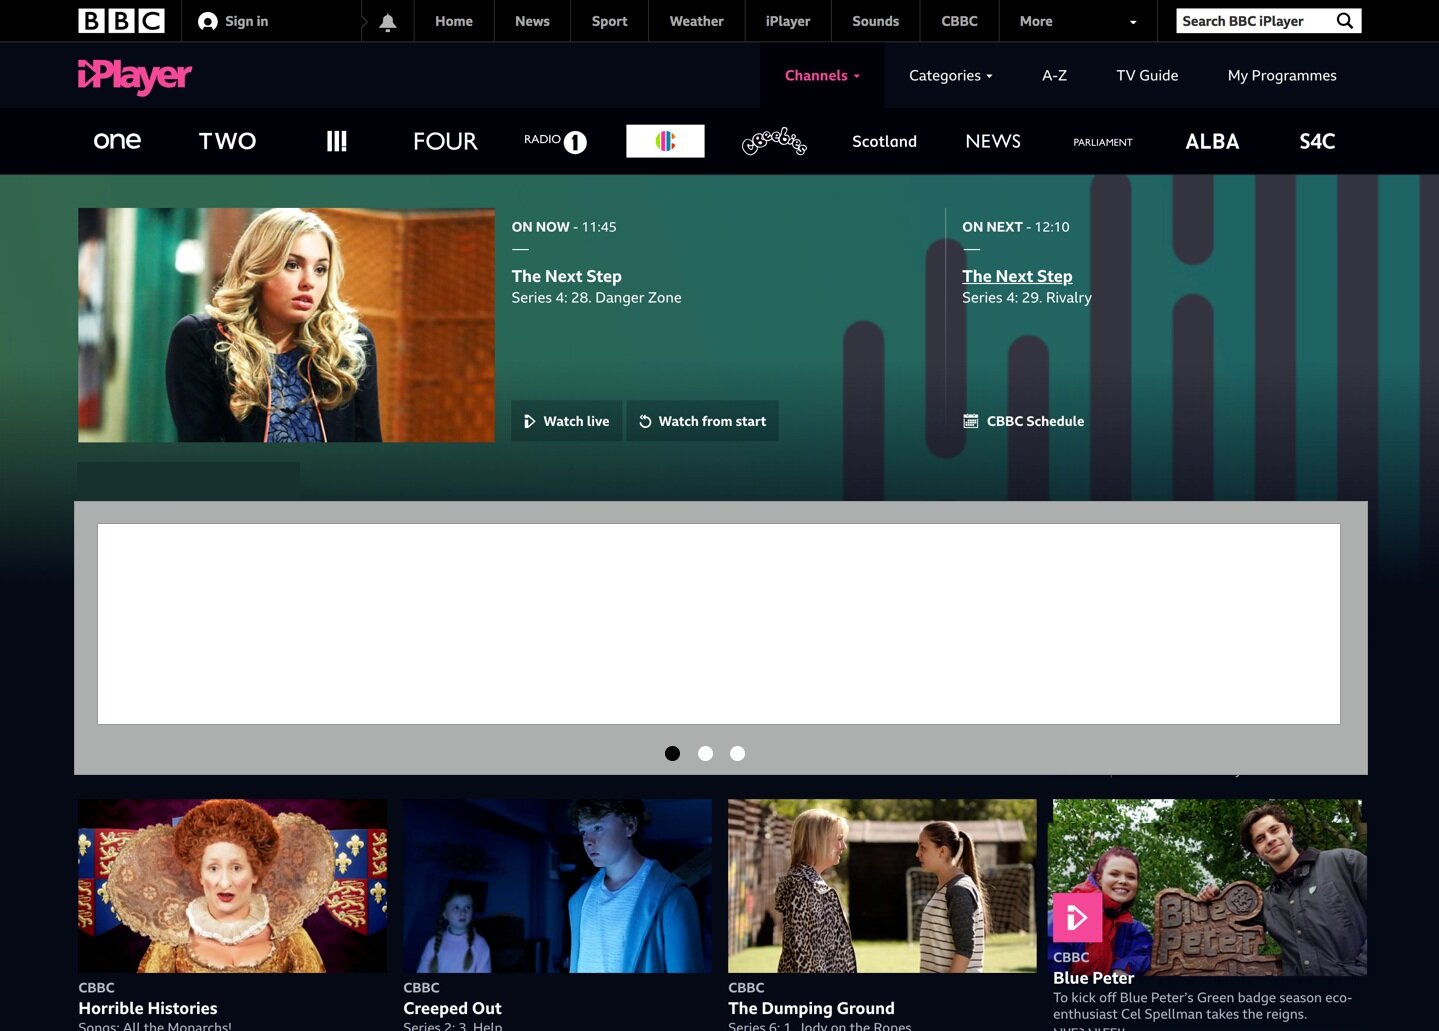The height and width of the screenshot is (1031, 1439).
Task: Click Watch from start button
Action: [702, 421]
